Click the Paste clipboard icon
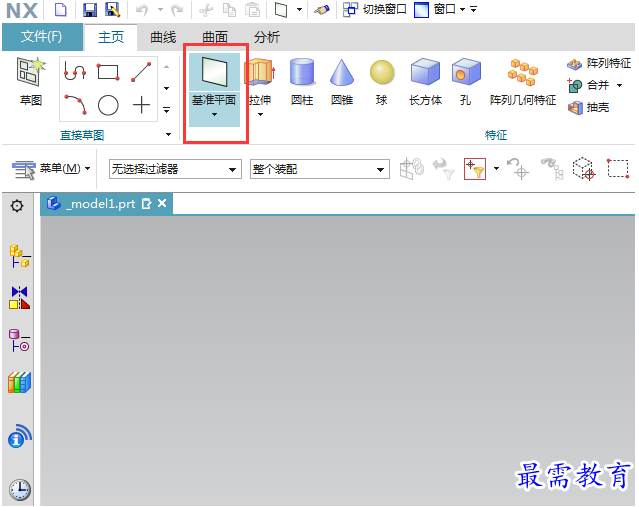The height and width of the screenshot is (507, 639). pyautogui.click(x=253, y=10)
